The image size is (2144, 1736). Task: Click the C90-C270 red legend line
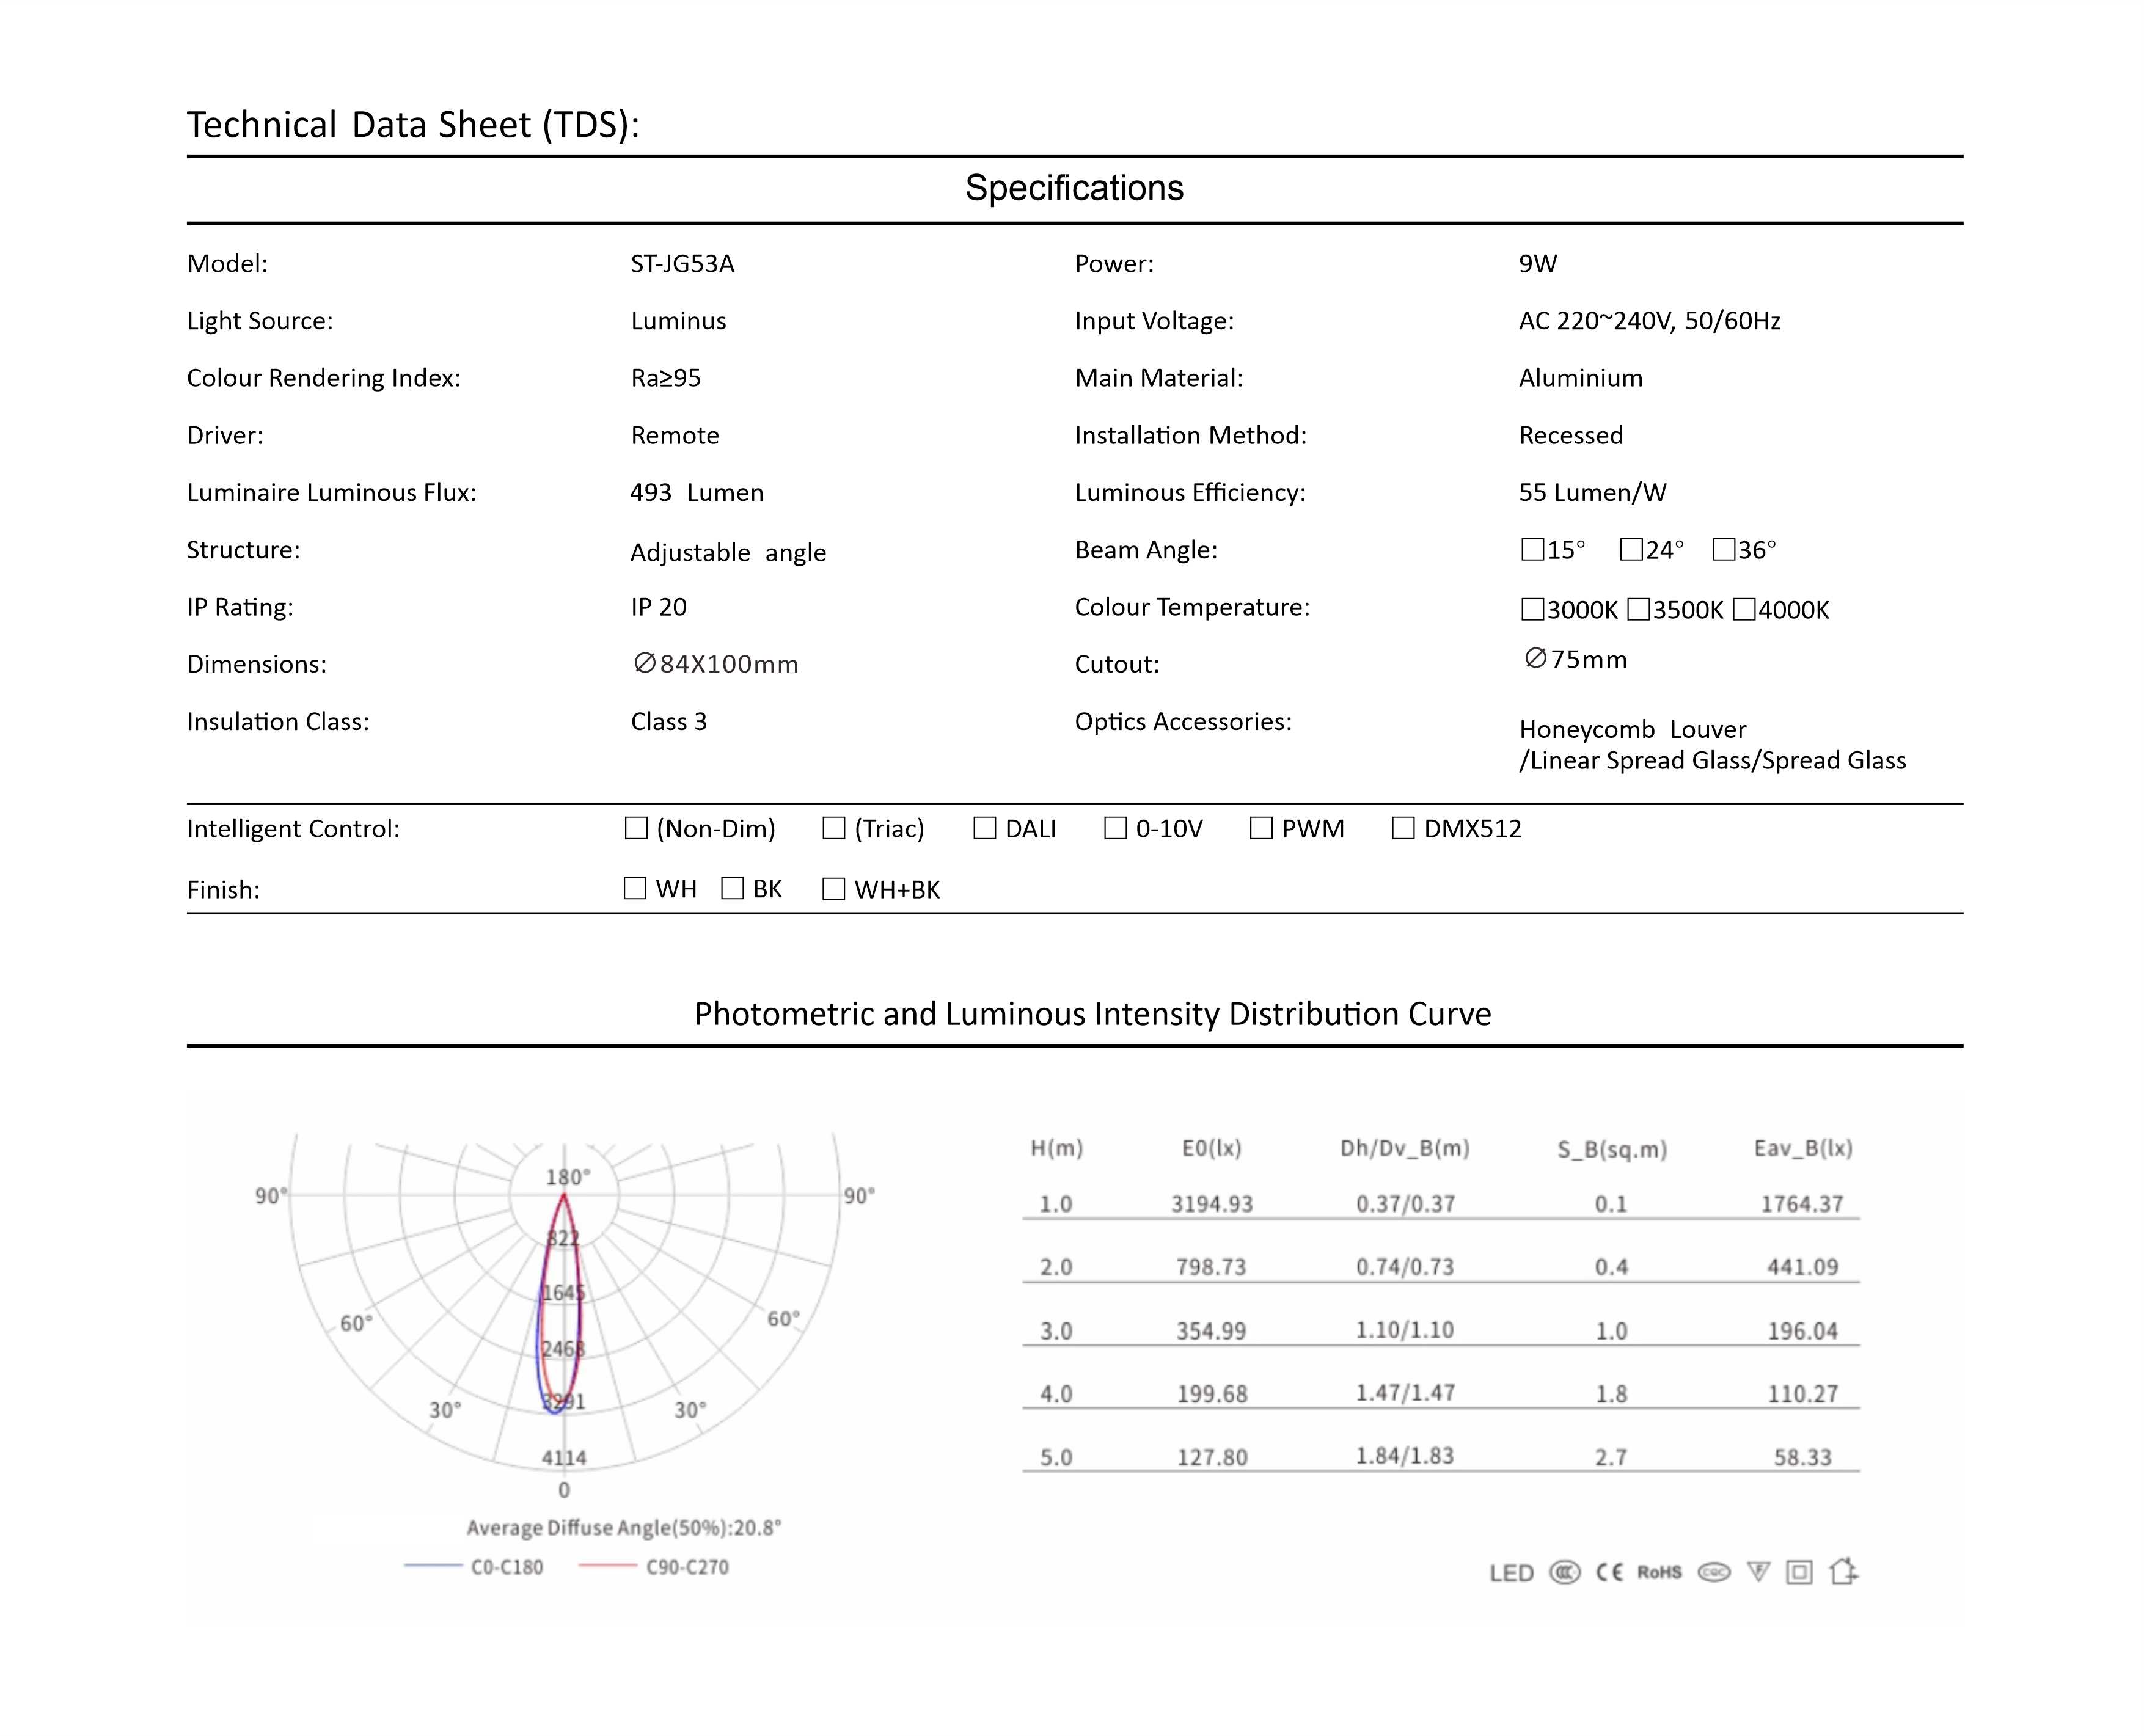(607, 1566)
